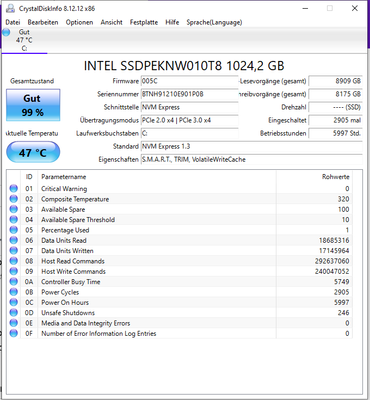Image resolution: width=370 pixels, height=400 pixels.
Task: Click the Firmware field showing 005C
Action: [x=189, y=81]
